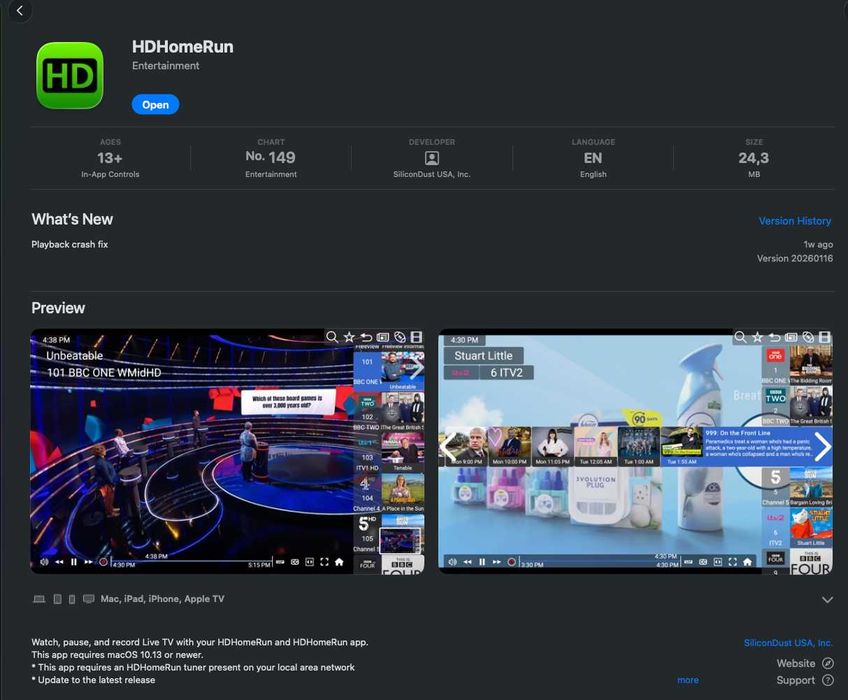Click "SiliconDust USA, Inc." under Developer
The width and height of the screenshot is (848, 700).
coord(432,174)
